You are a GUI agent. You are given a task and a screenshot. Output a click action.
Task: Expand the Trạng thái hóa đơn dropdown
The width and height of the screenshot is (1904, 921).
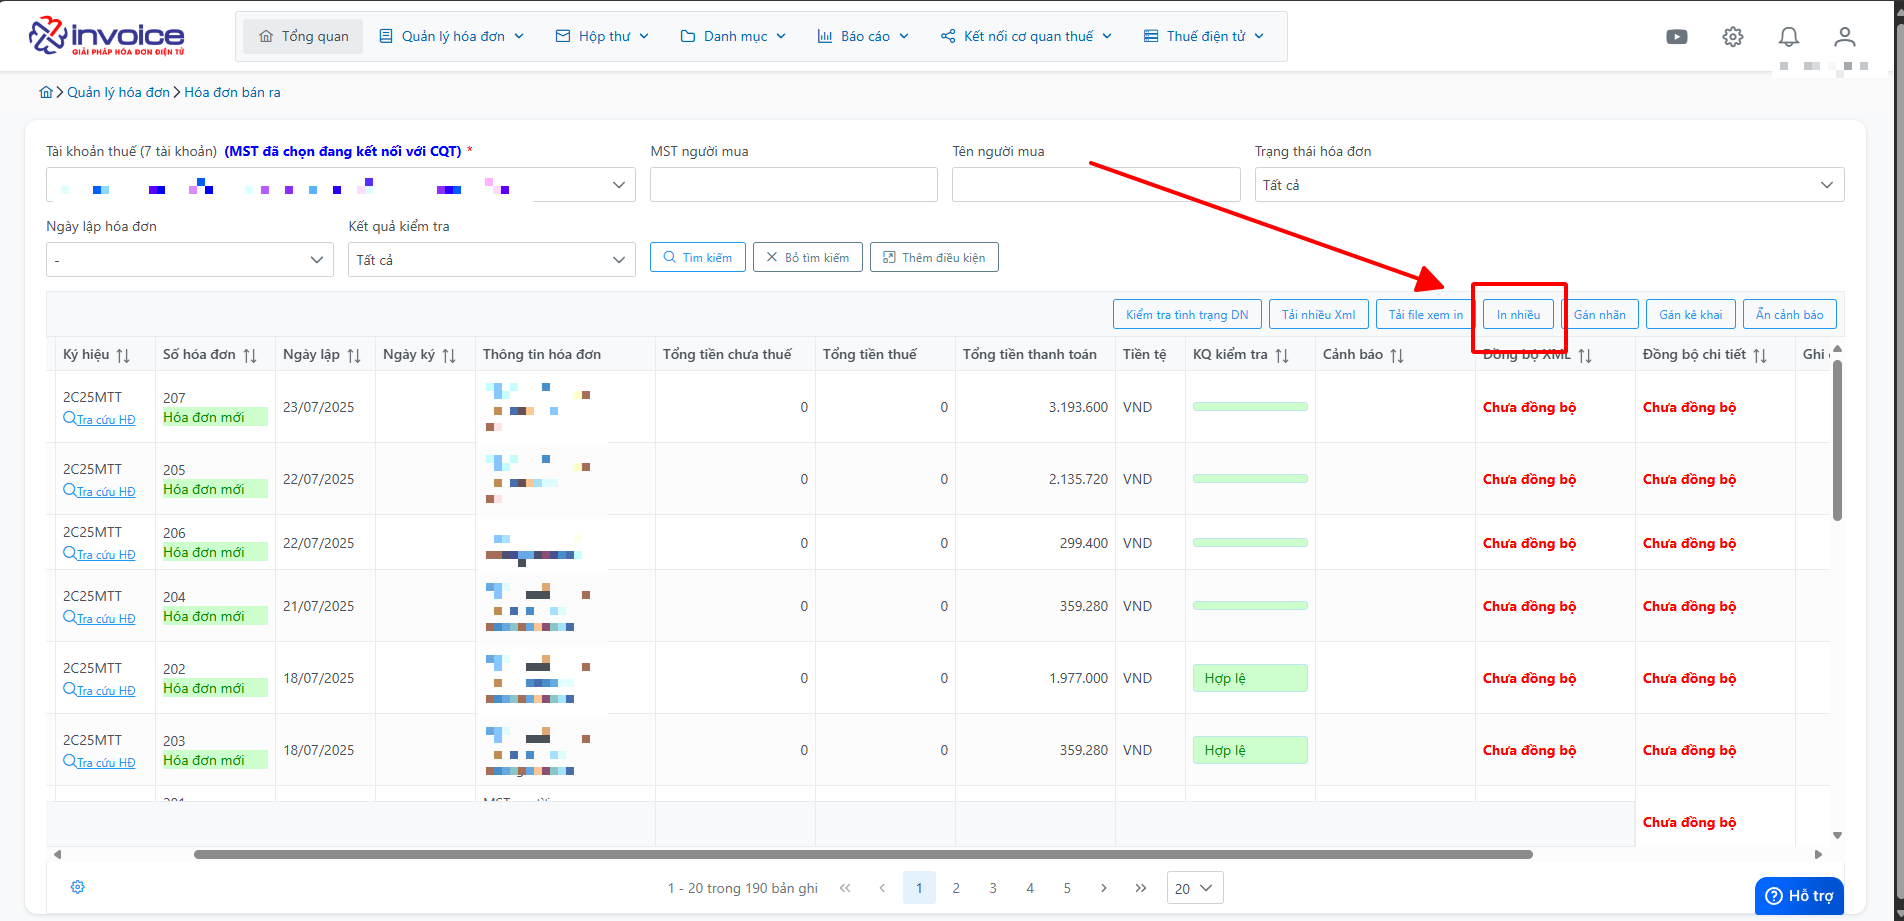pyautogui.click(x=1549, y=185)
